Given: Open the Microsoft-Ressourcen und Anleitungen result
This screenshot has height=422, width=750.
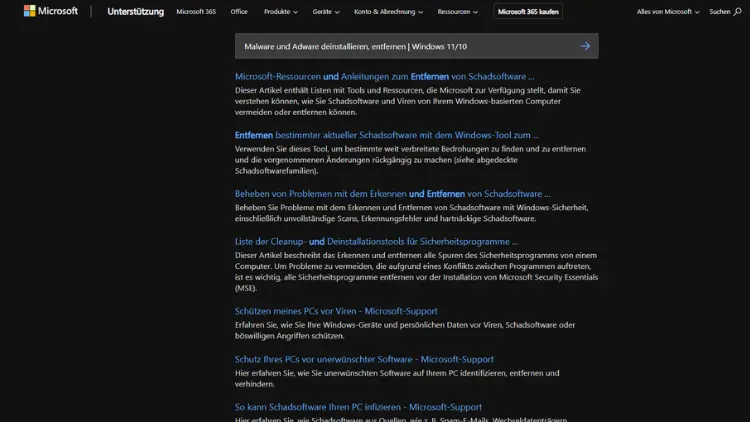Looking at the screenshot, I should coord(384,76).
